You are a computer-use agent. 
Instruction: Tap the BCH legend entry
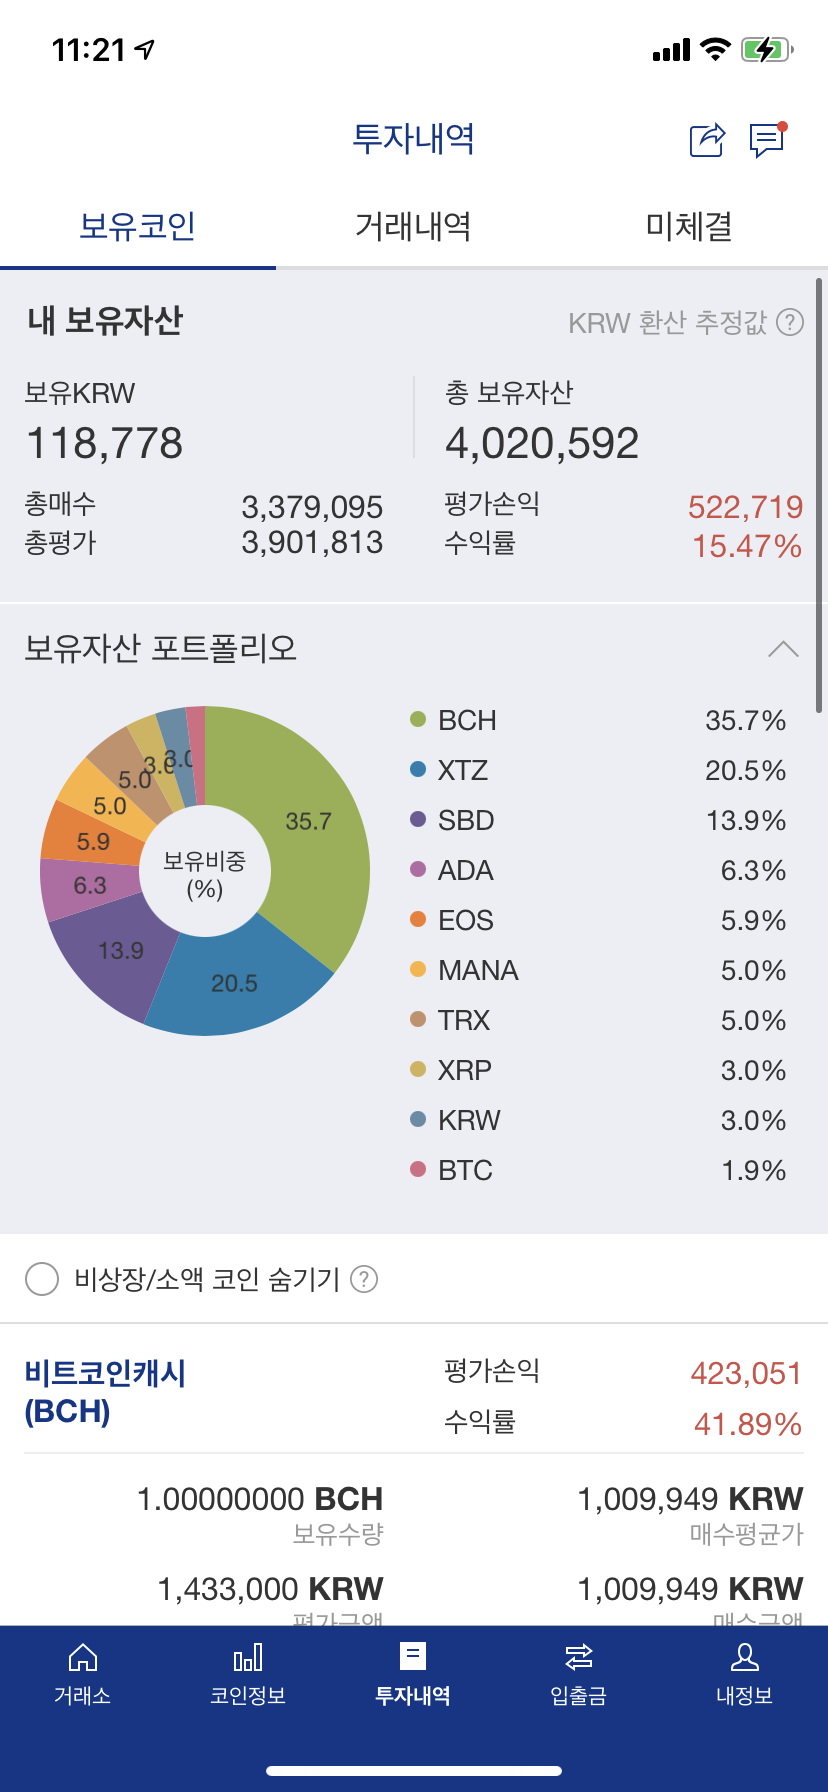tap(467, 720)
